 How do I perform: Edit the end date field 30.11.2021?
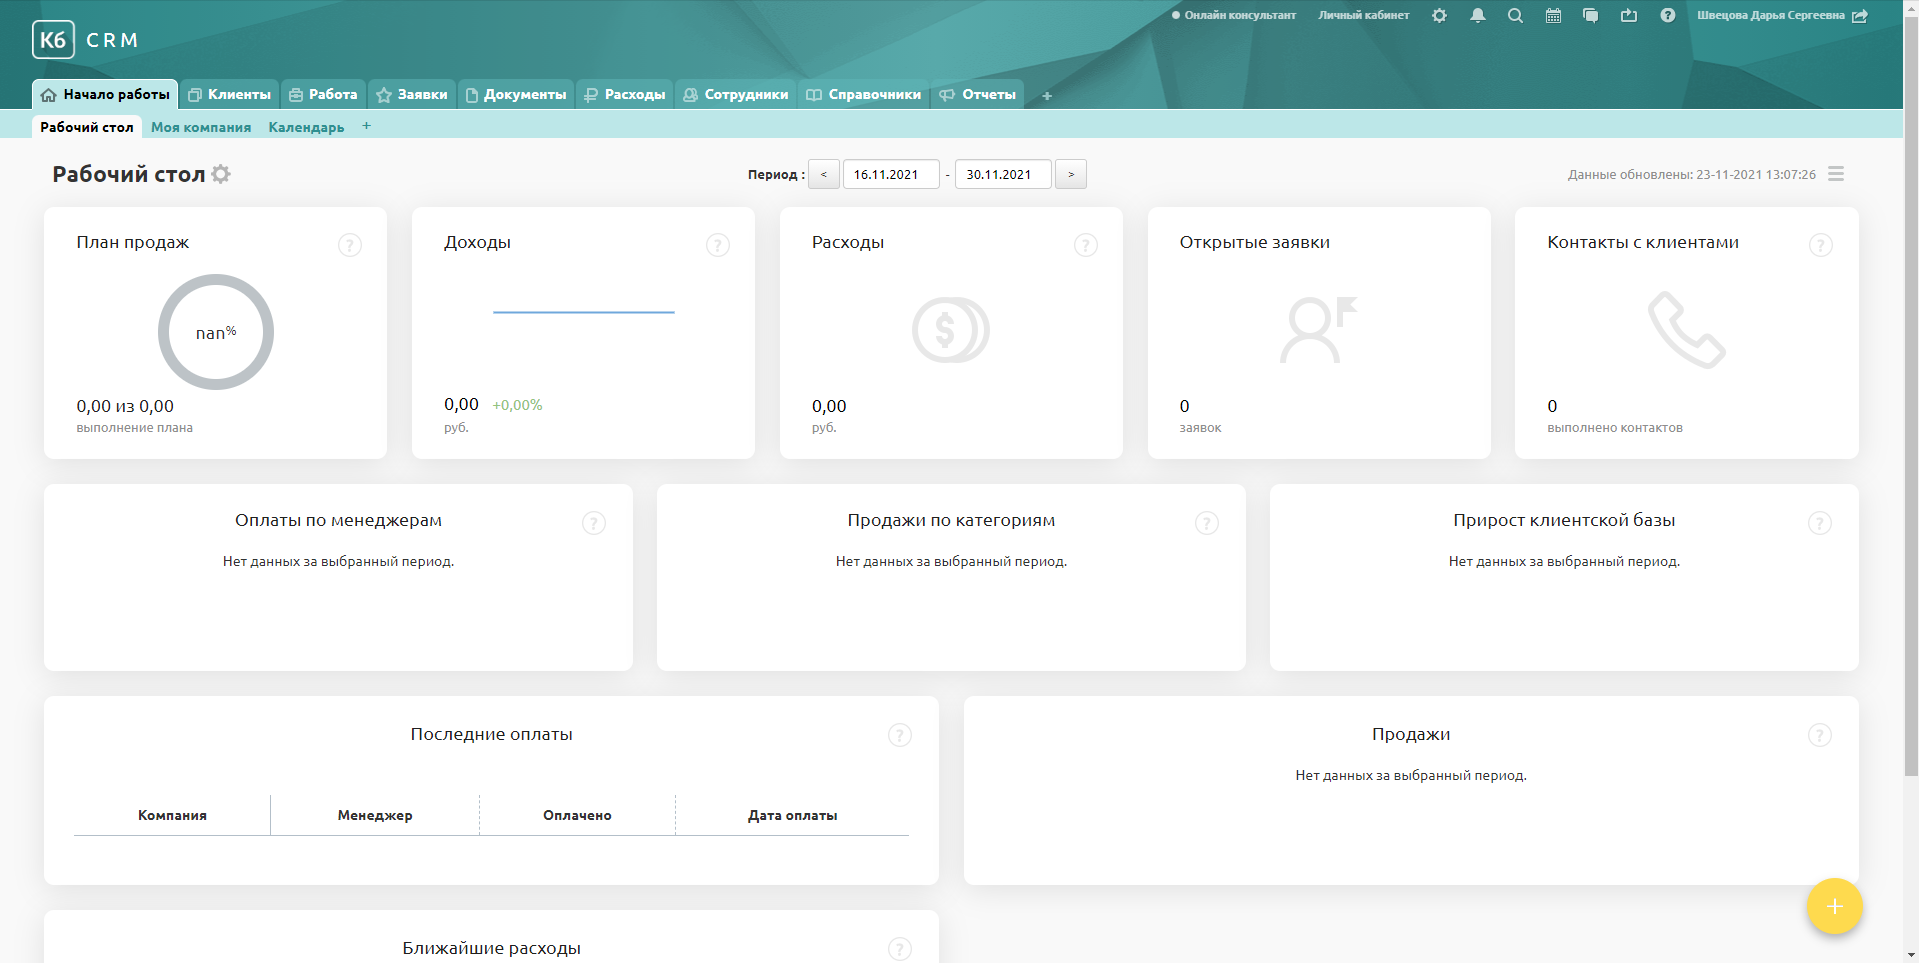[1003, 174]
